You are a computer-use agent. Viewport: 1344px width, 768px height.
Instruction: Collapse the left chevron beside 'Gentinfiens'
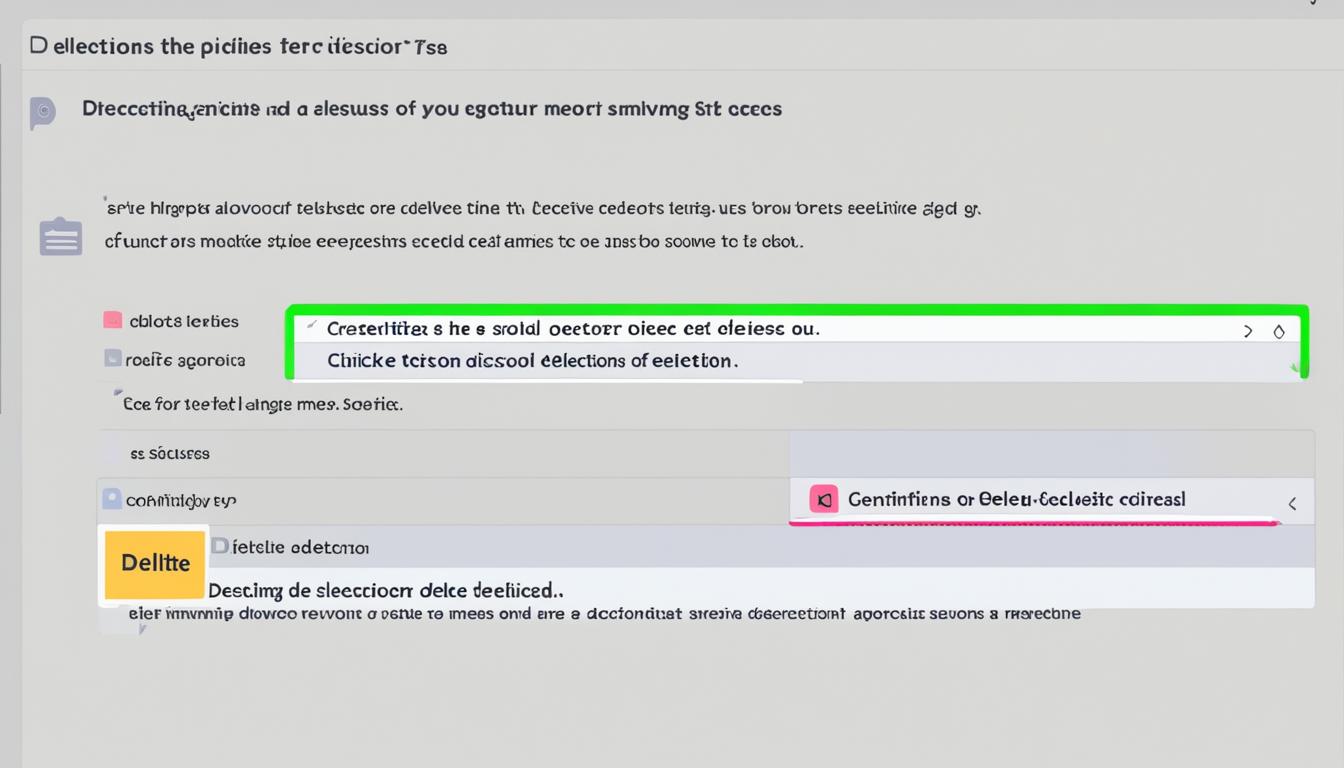(x=1292, y=504)
